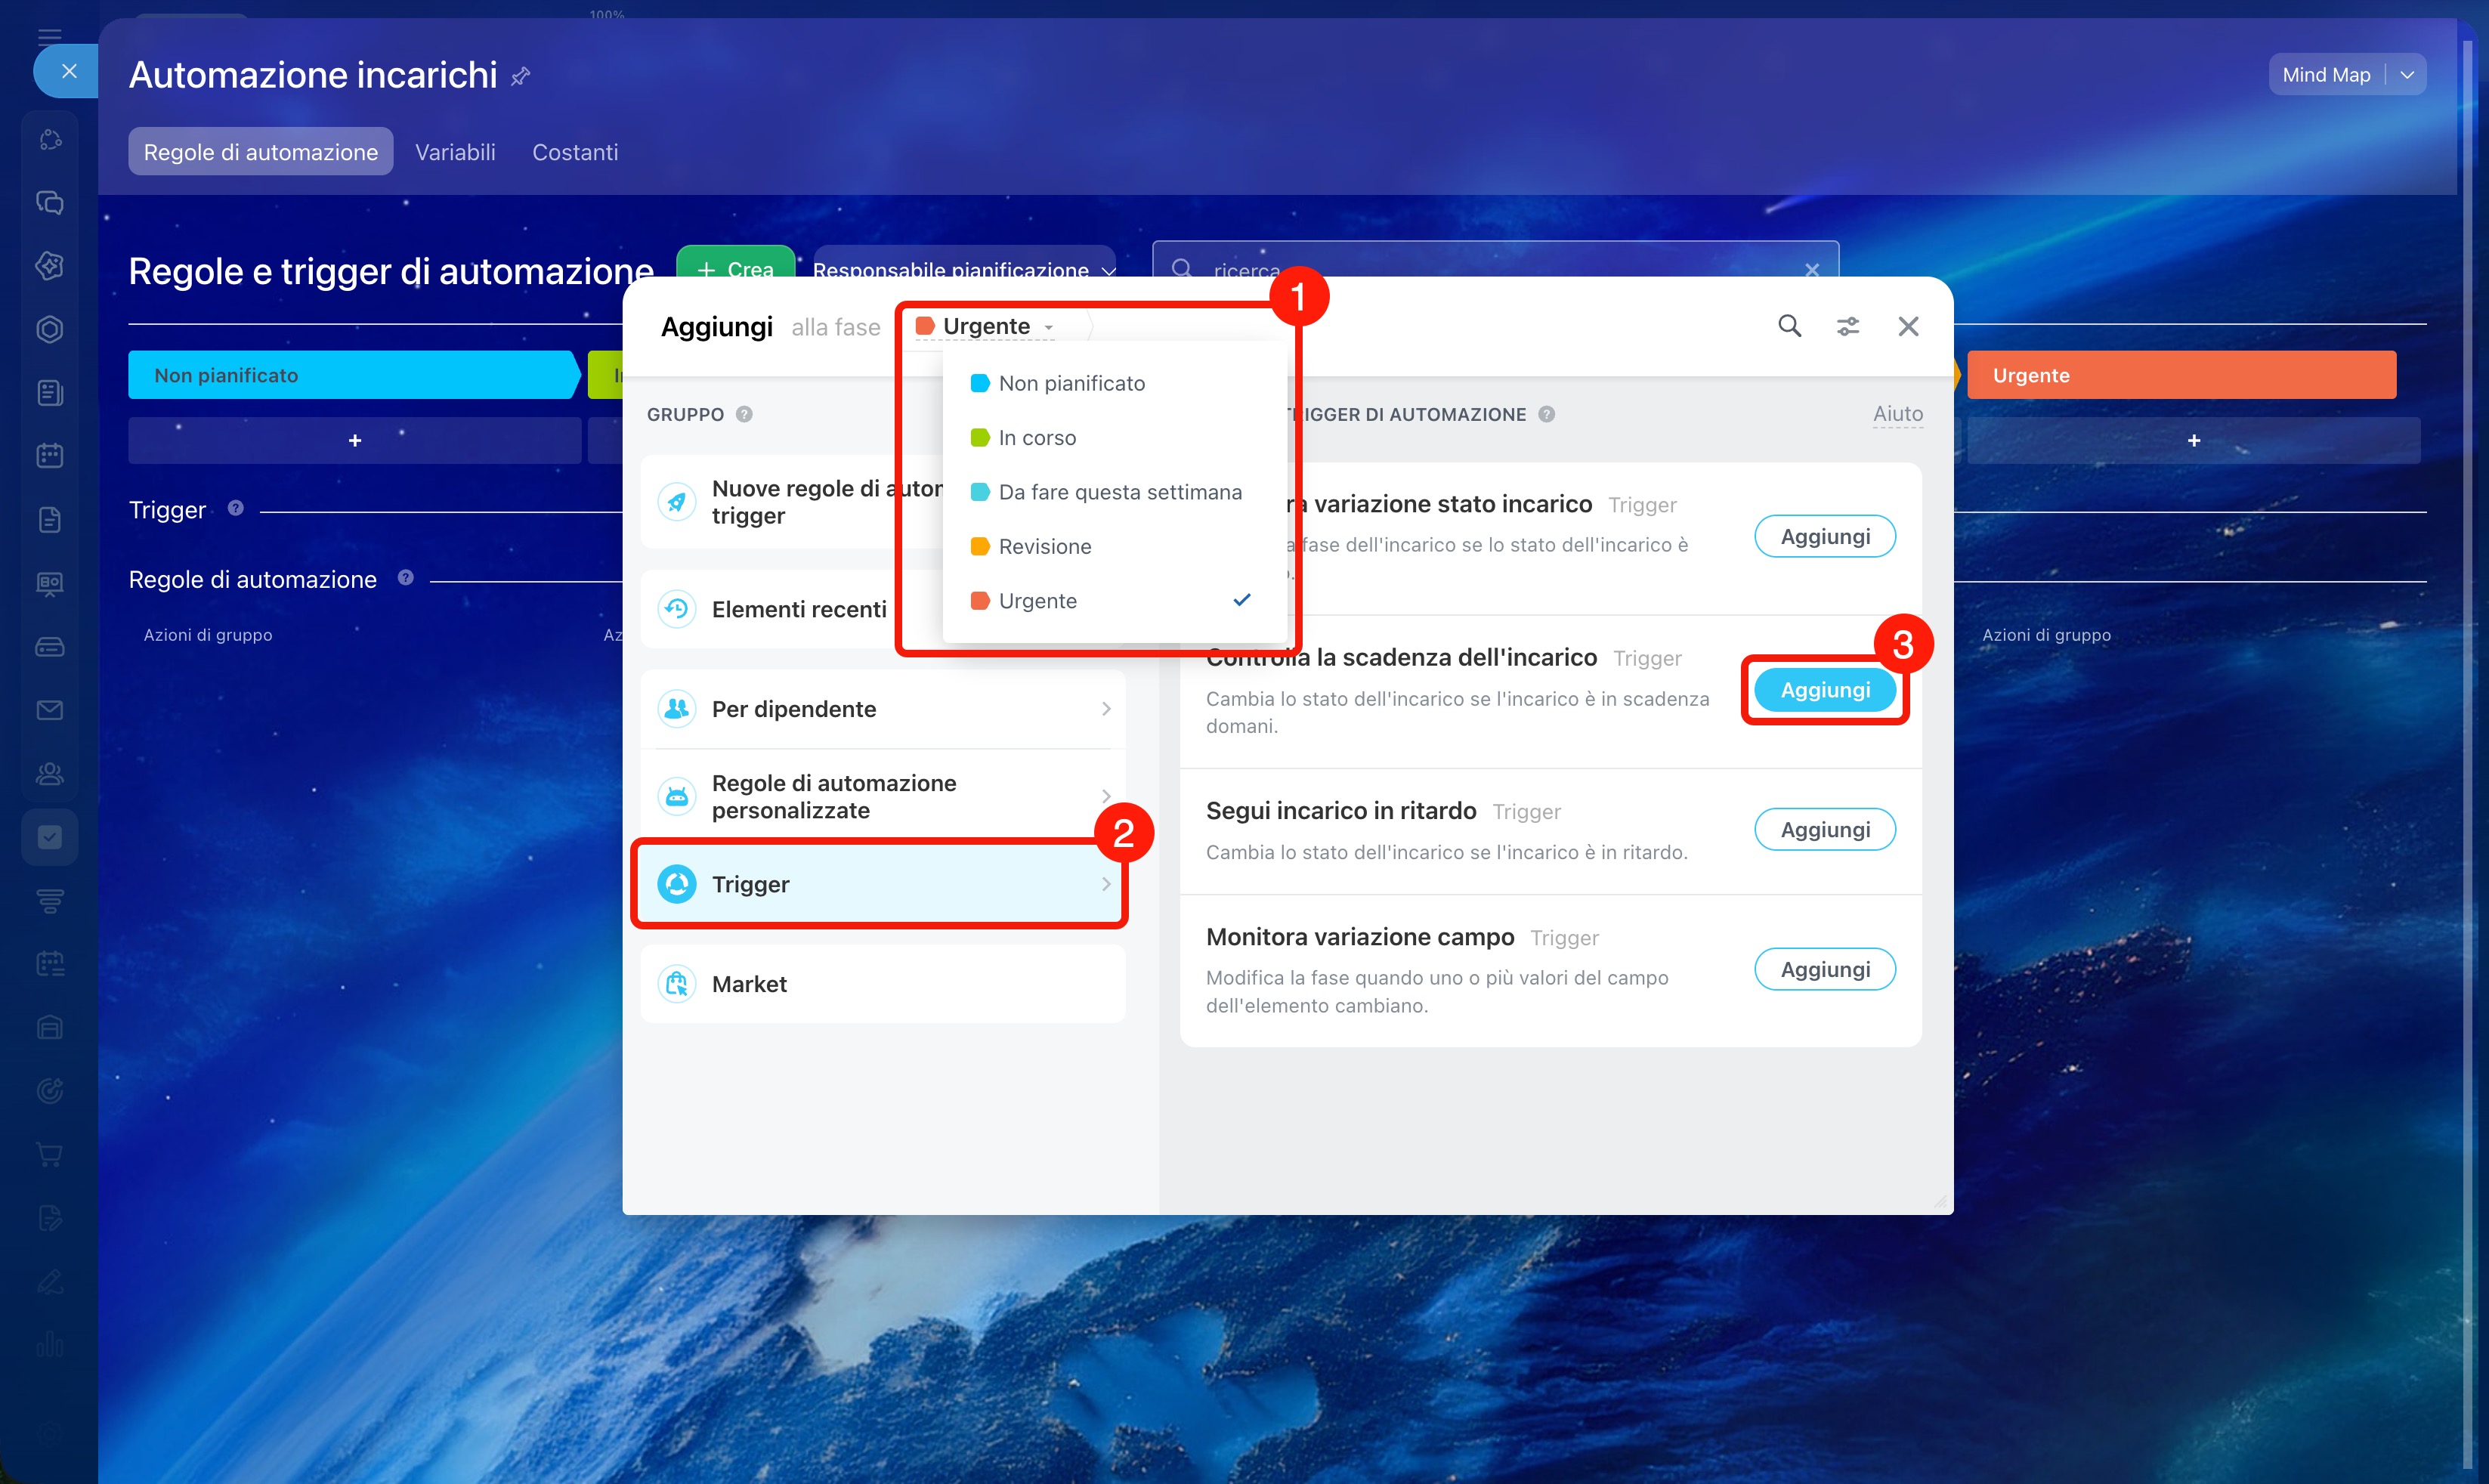
Task: Open the Aiuto help link
Action: (1898, 414)
